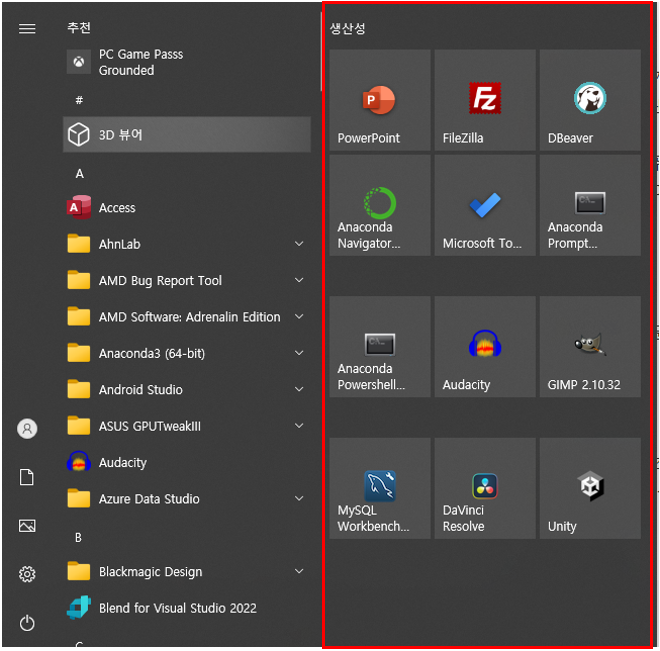Screen dimensions: 660x651
Task: Open the user account icon
Action: pyautogui.click(x=27, y=428)
